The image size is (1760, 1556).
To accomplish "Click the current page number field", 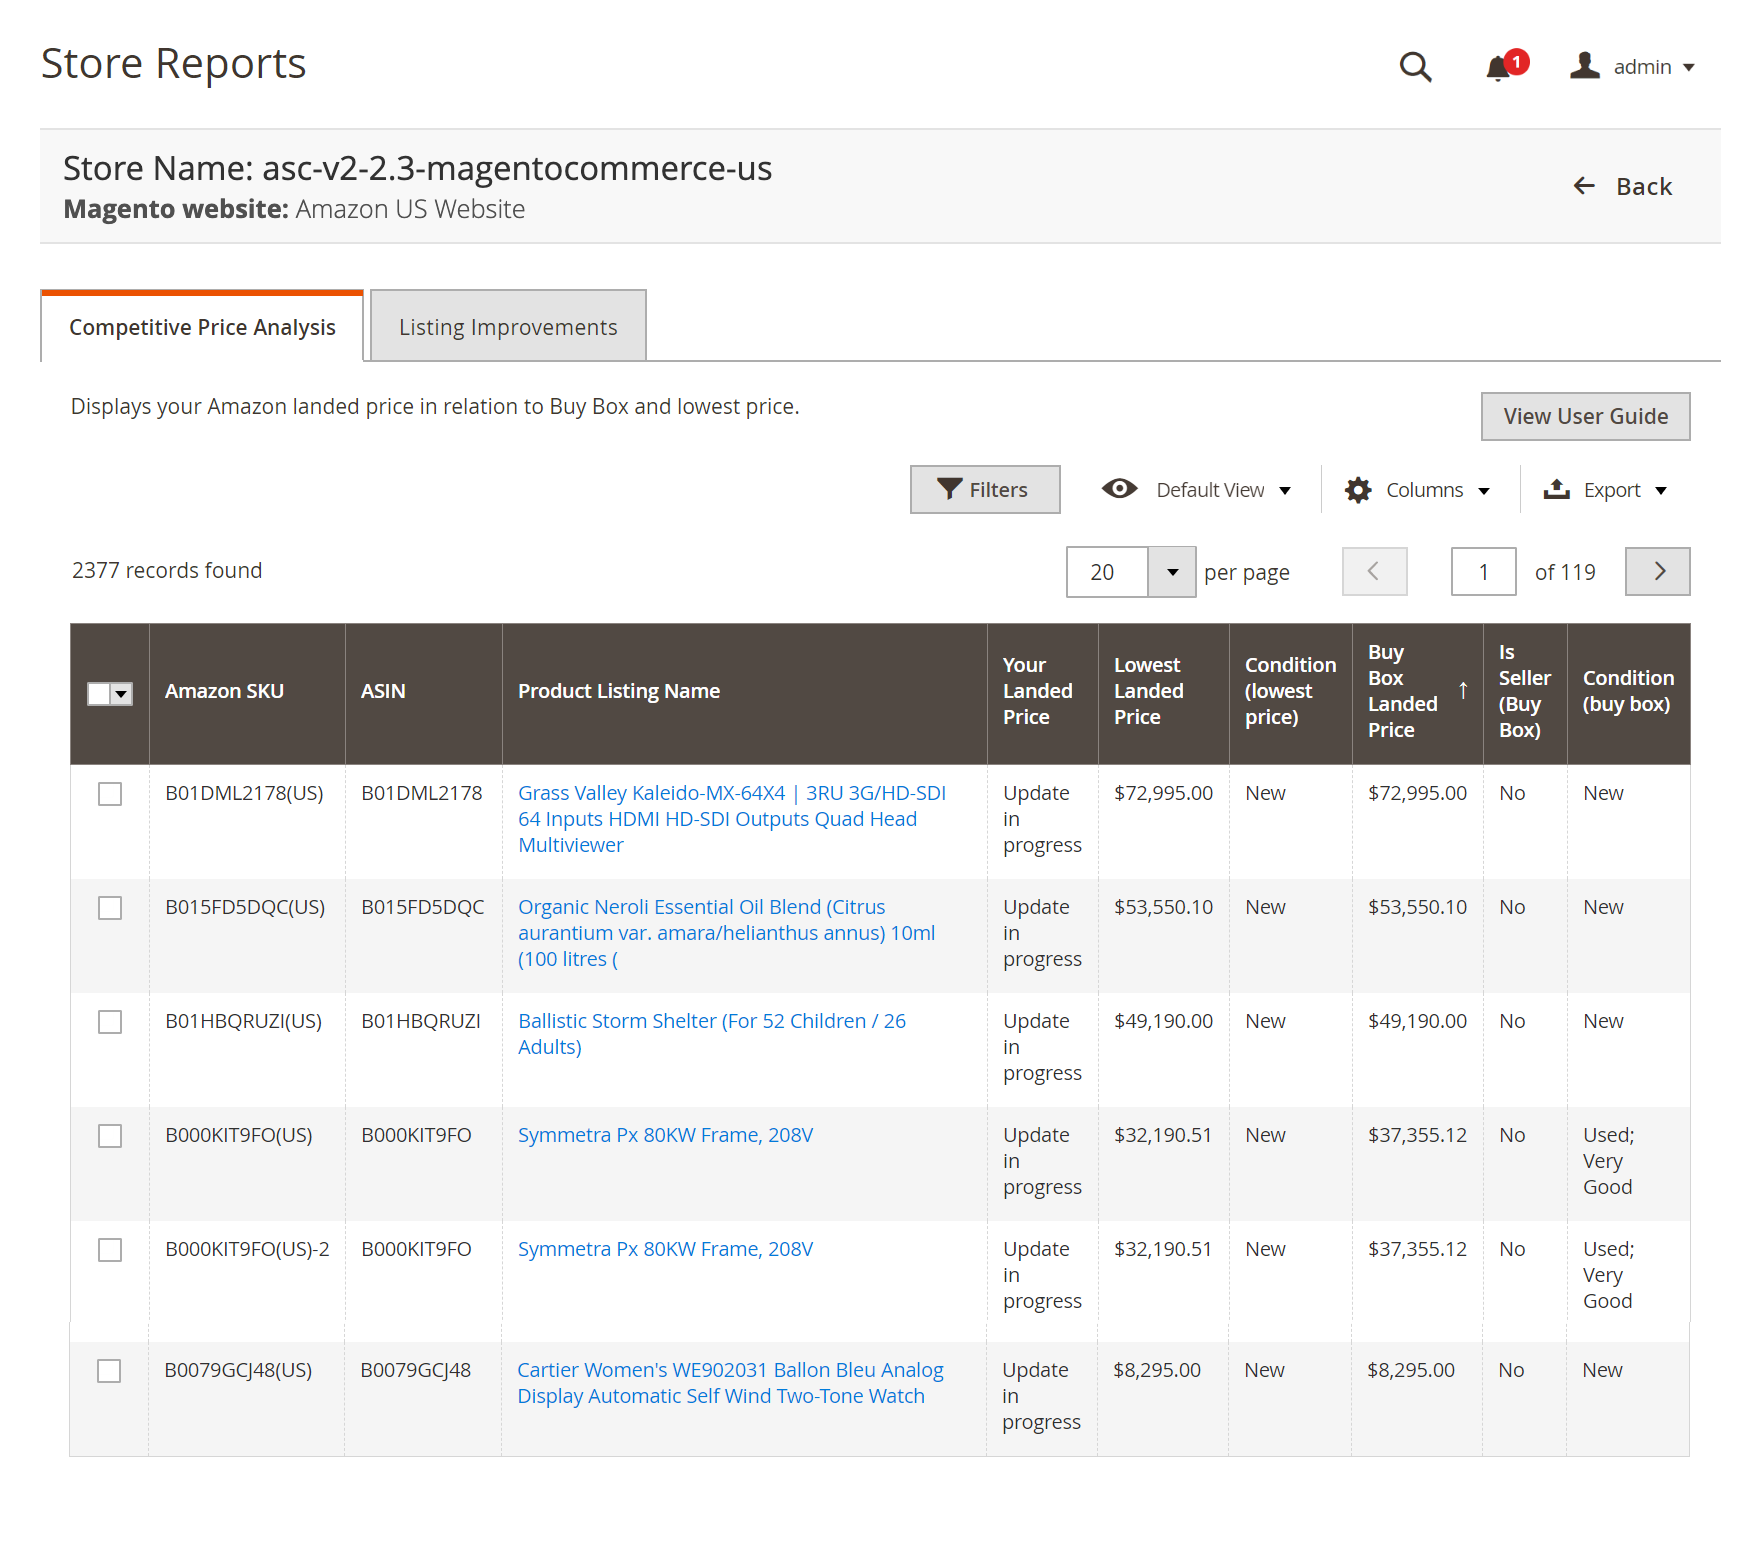I will [x=1483, y=571].
